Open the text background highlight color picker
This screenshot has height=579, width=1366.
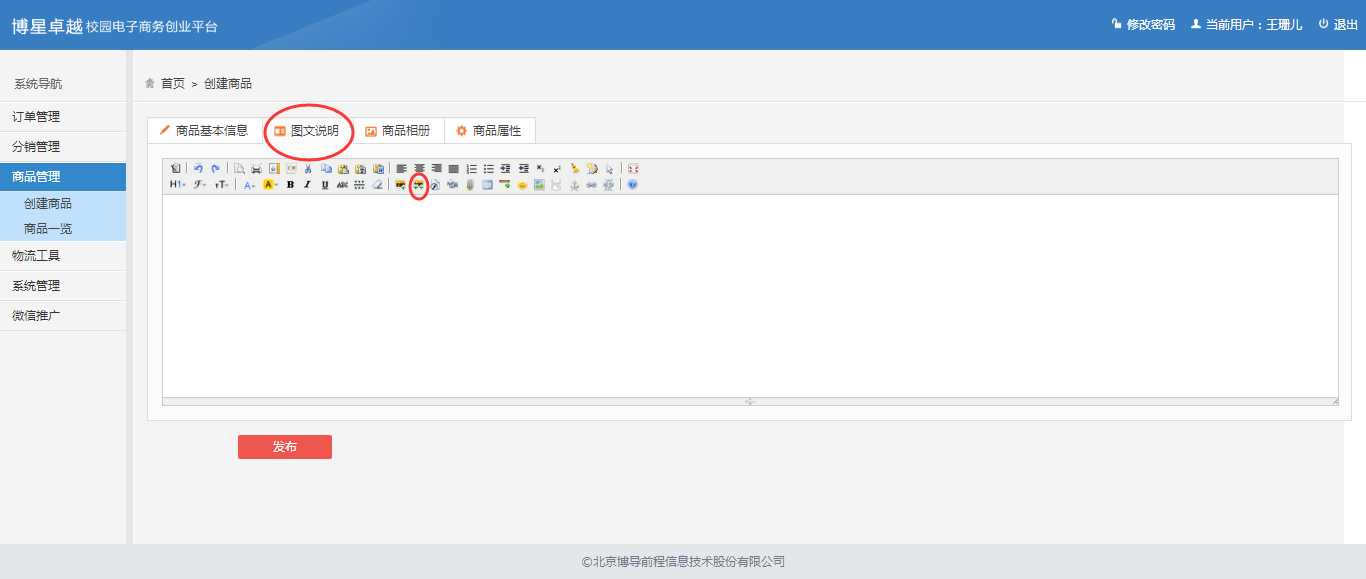coord(270,185)
